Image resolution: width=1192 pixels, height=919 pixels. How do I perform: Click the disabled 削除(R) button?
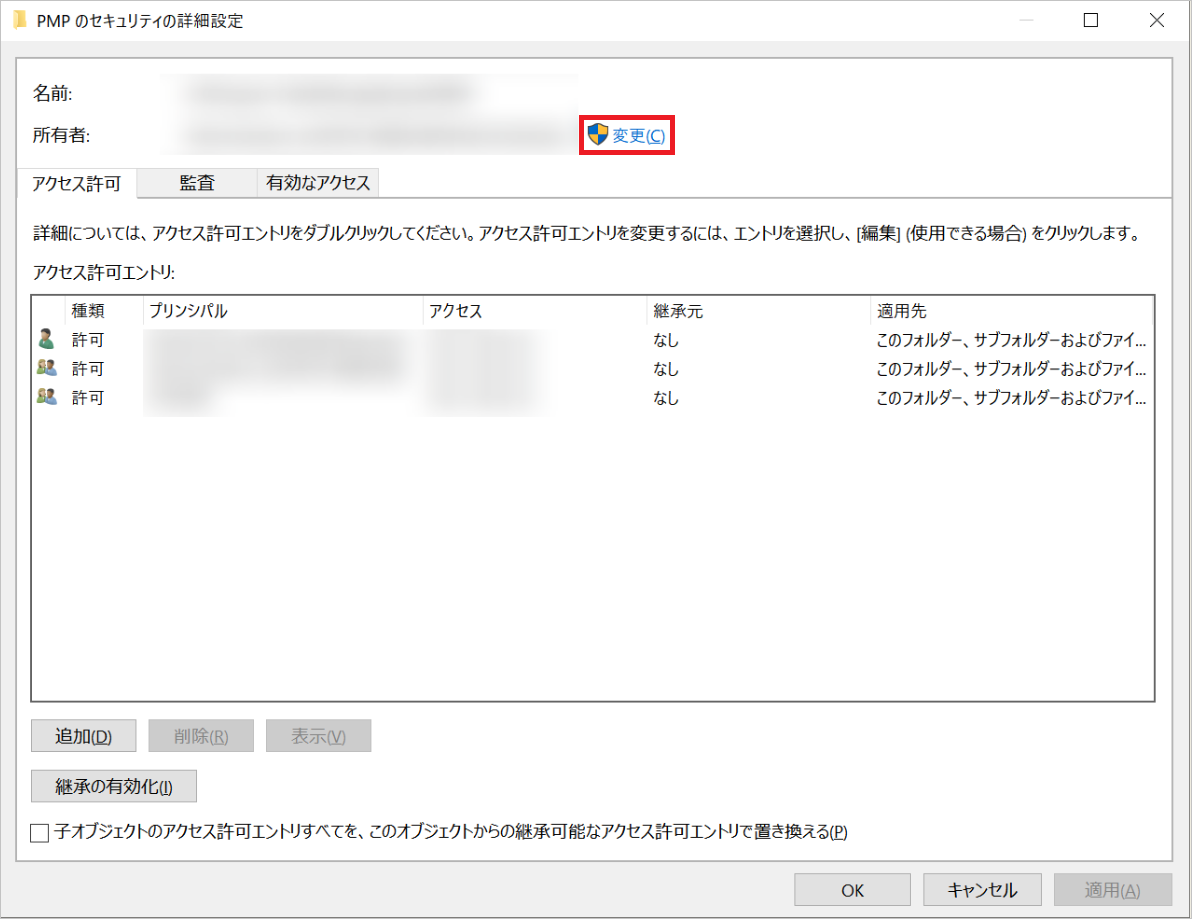(x=201, y=735)
